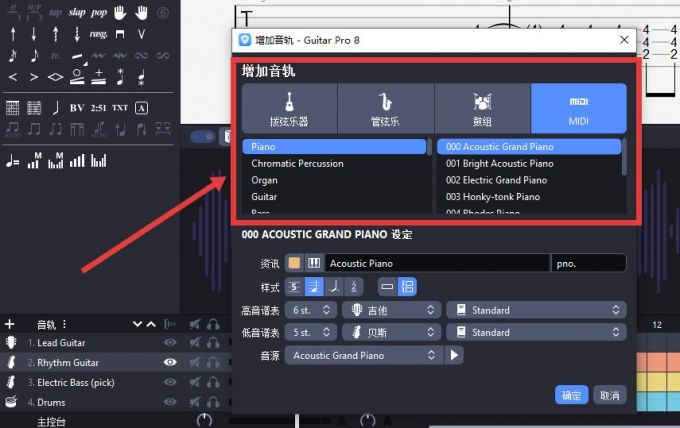Click the grace note before beat icon
This screenshot has width=680, height=428.
(13, 56)
